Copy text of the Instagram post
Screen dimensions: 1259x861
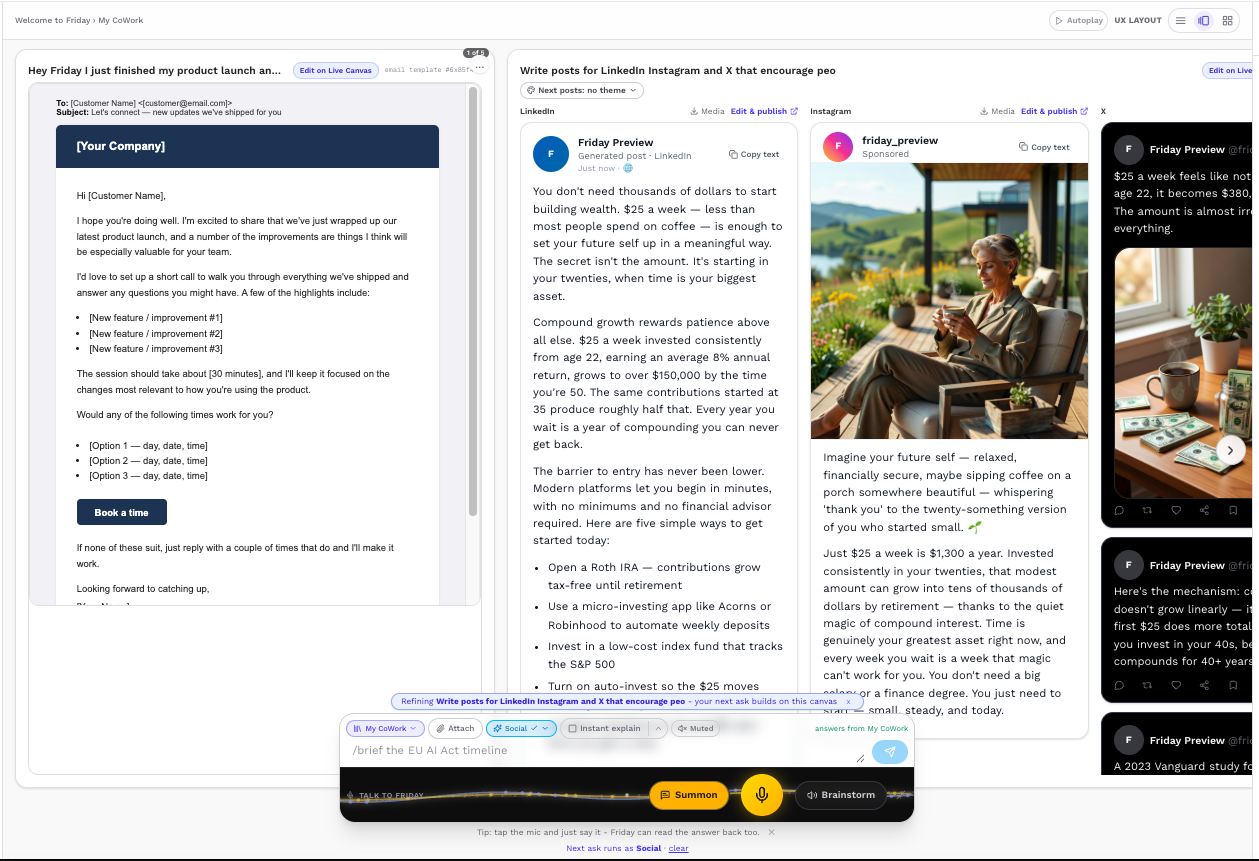[1044, 147]
